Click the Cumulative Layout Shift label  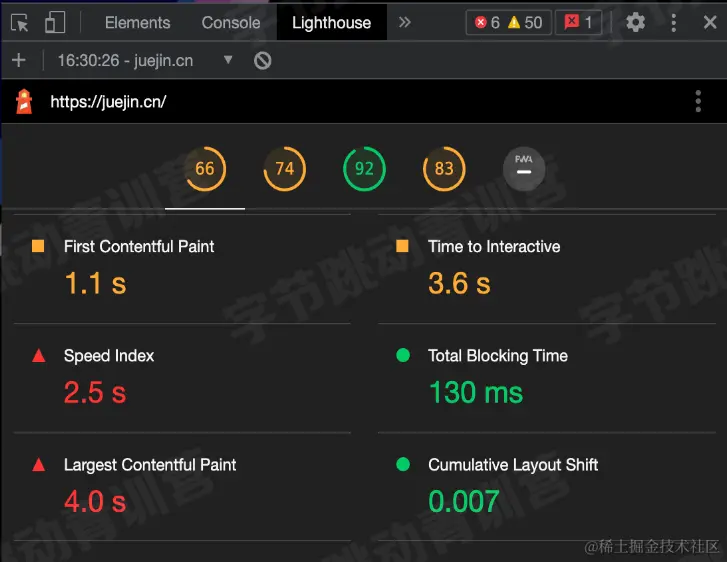click(513, 465)
